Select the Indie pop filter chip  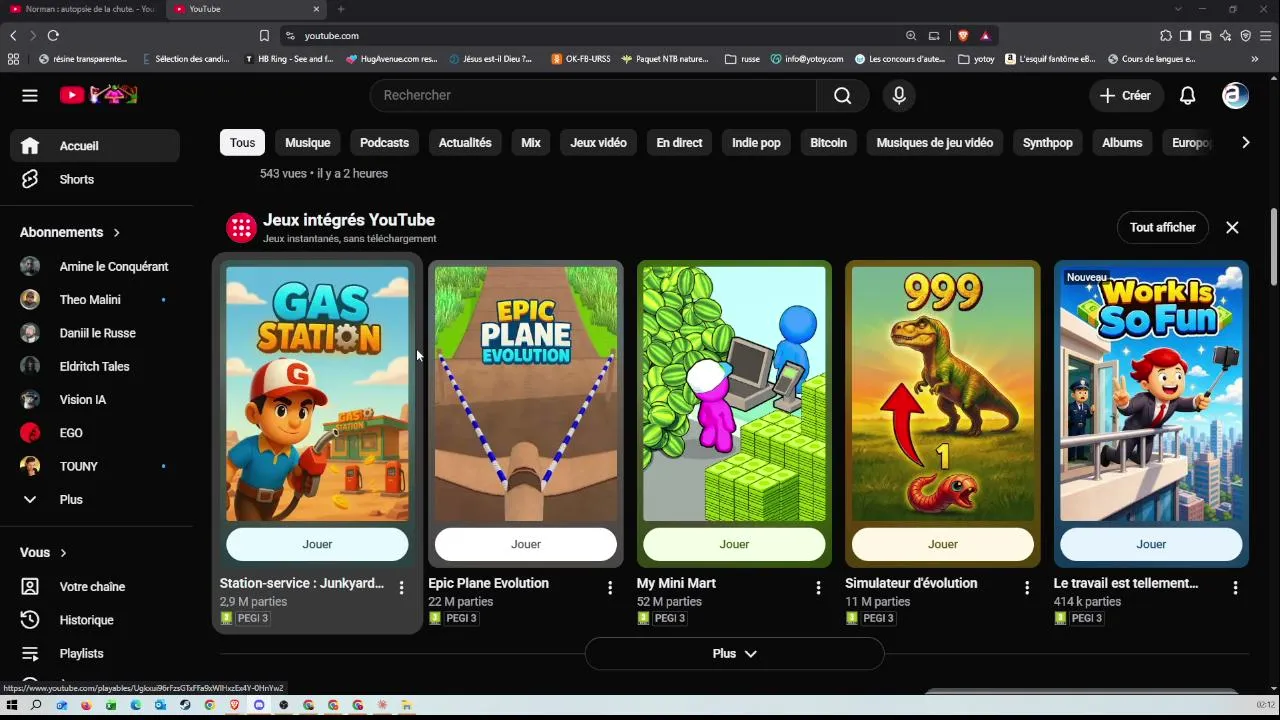756,143
